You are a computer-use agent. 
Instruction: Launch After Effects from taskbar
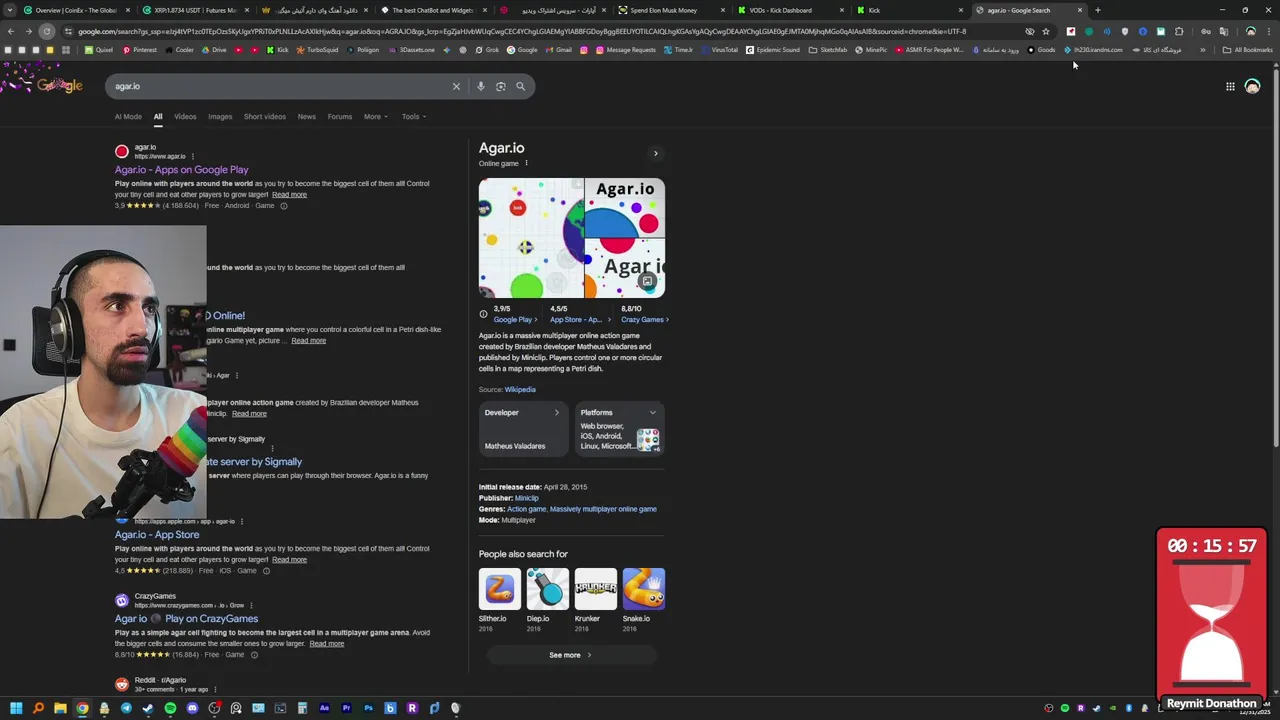click(x=324, y=708)
